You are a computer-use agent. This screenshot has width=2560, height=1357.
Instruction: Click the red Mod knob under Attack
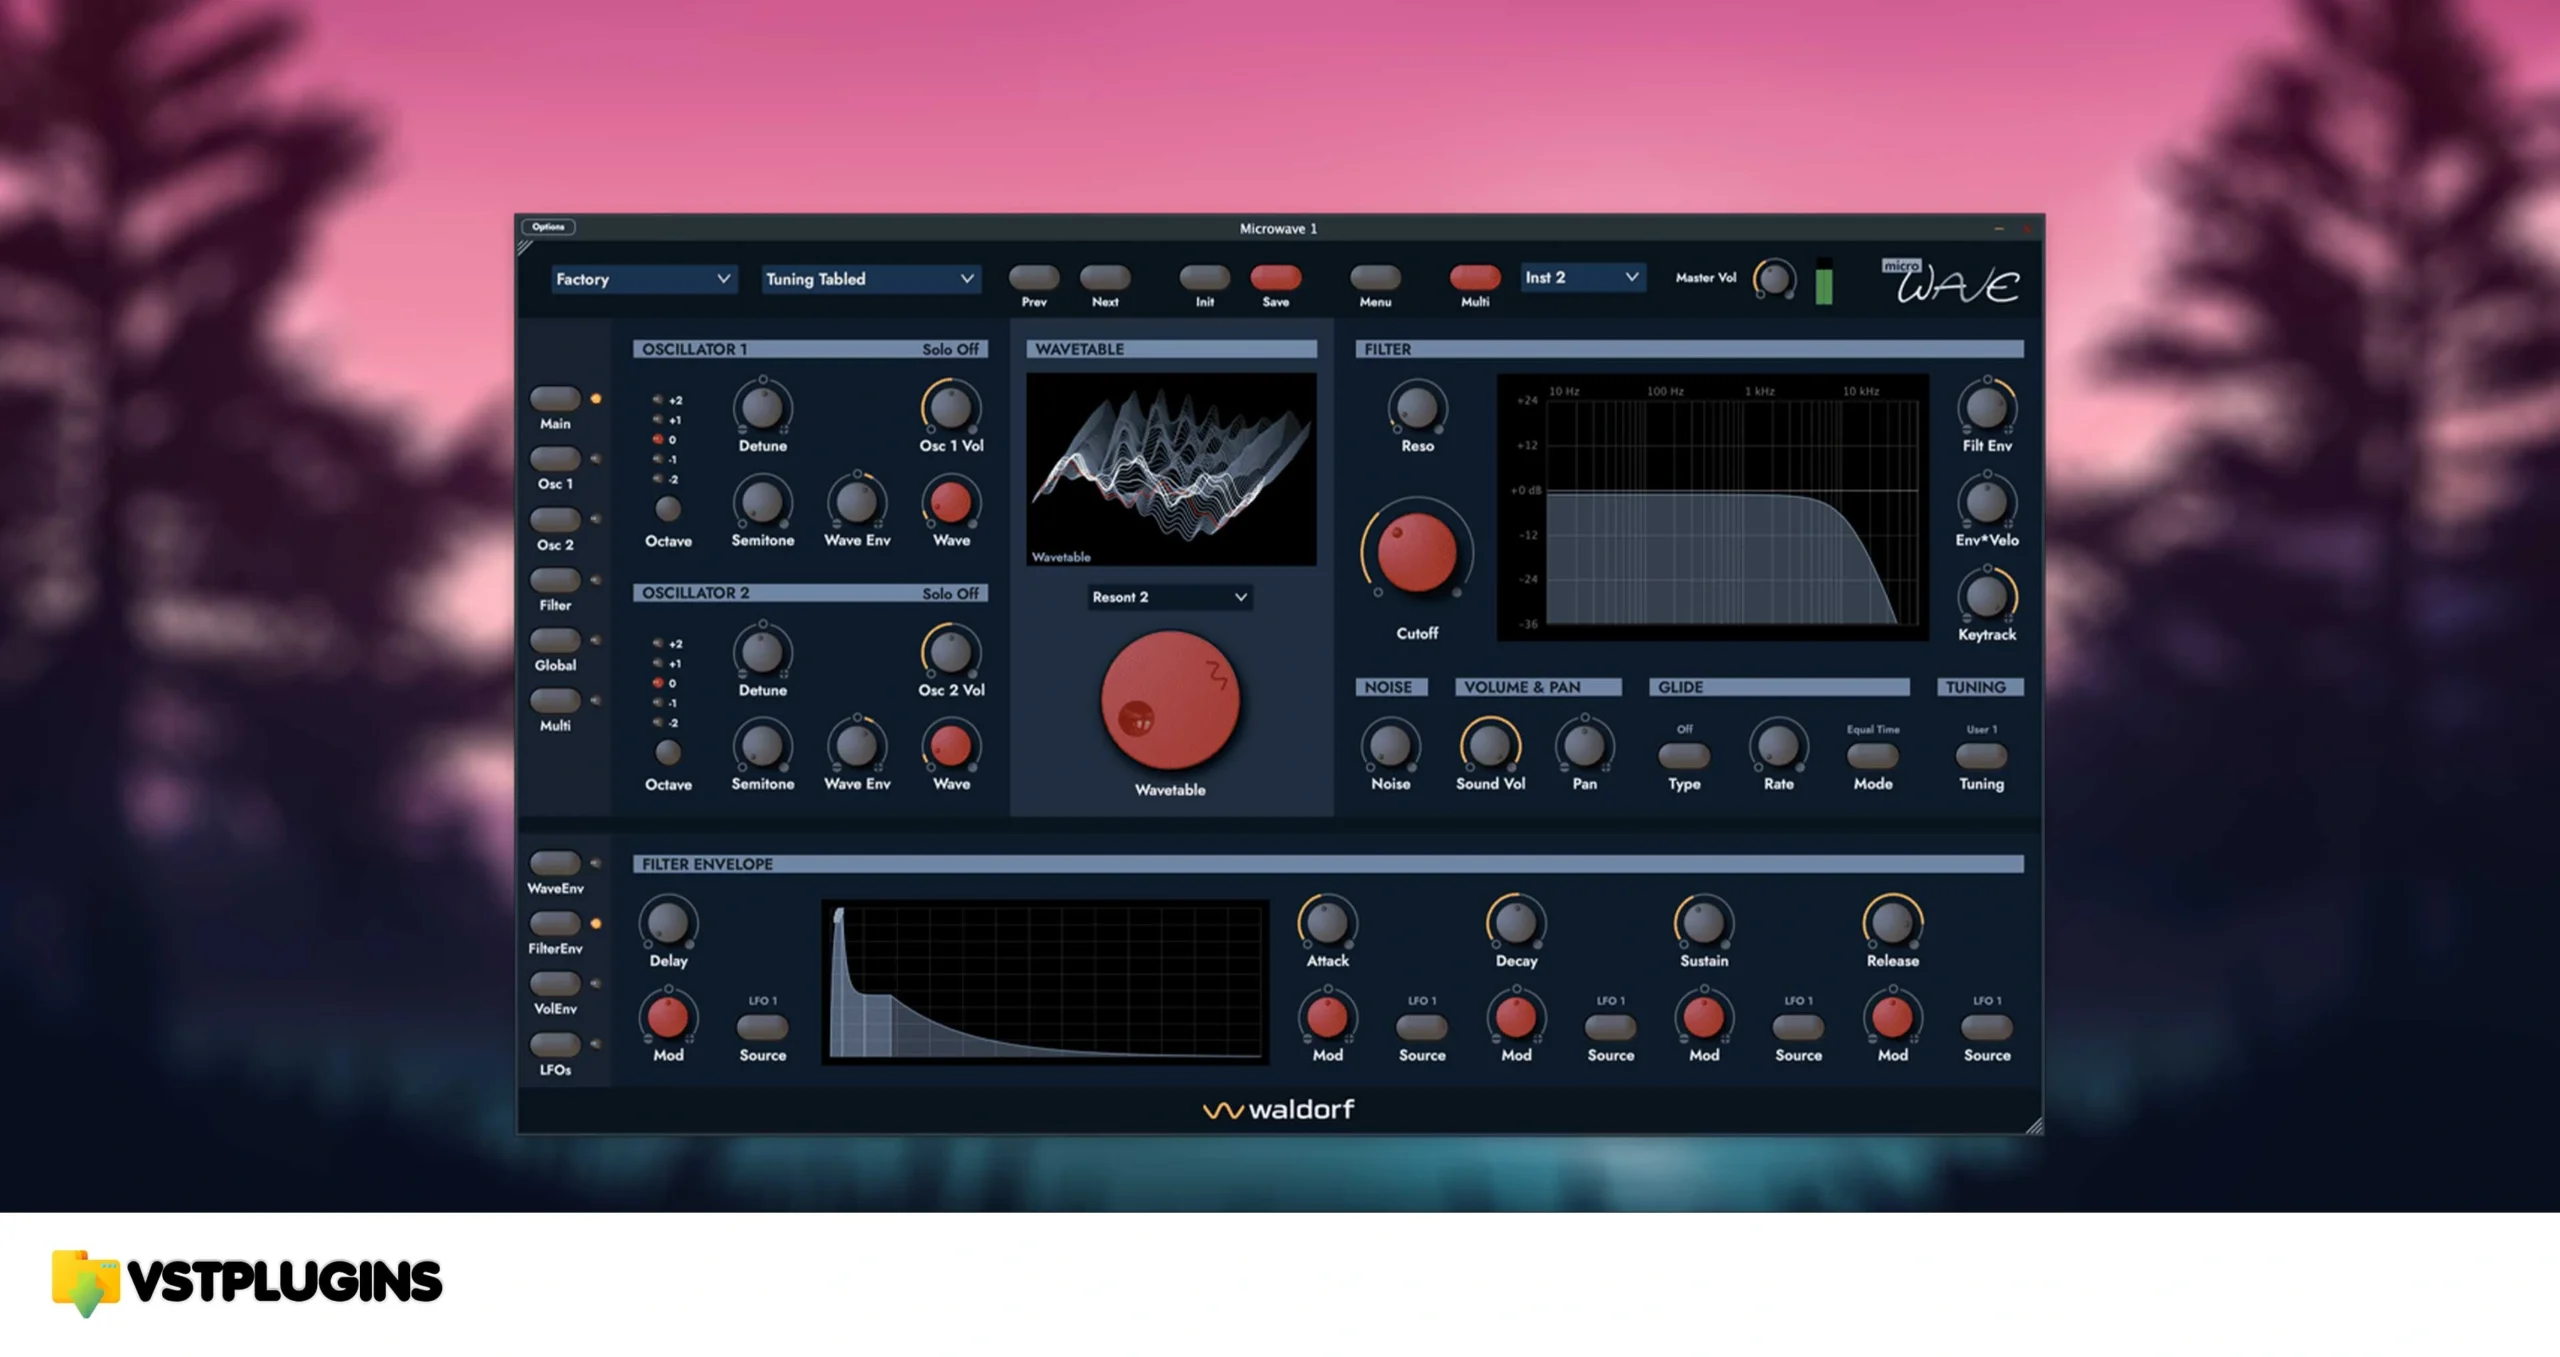1327,1018
